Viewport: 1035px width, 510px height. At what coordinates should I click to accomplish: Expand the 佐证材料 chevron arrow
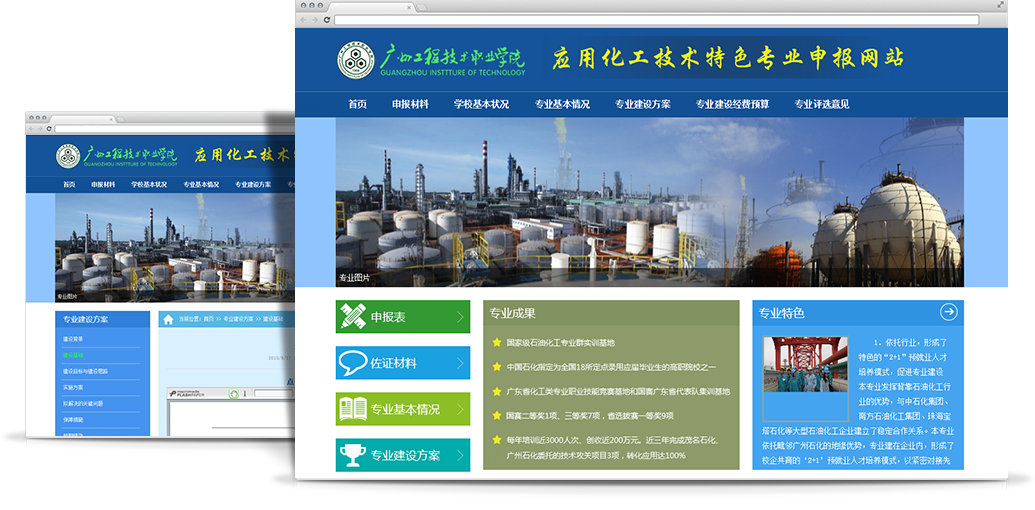coord(459,363)
